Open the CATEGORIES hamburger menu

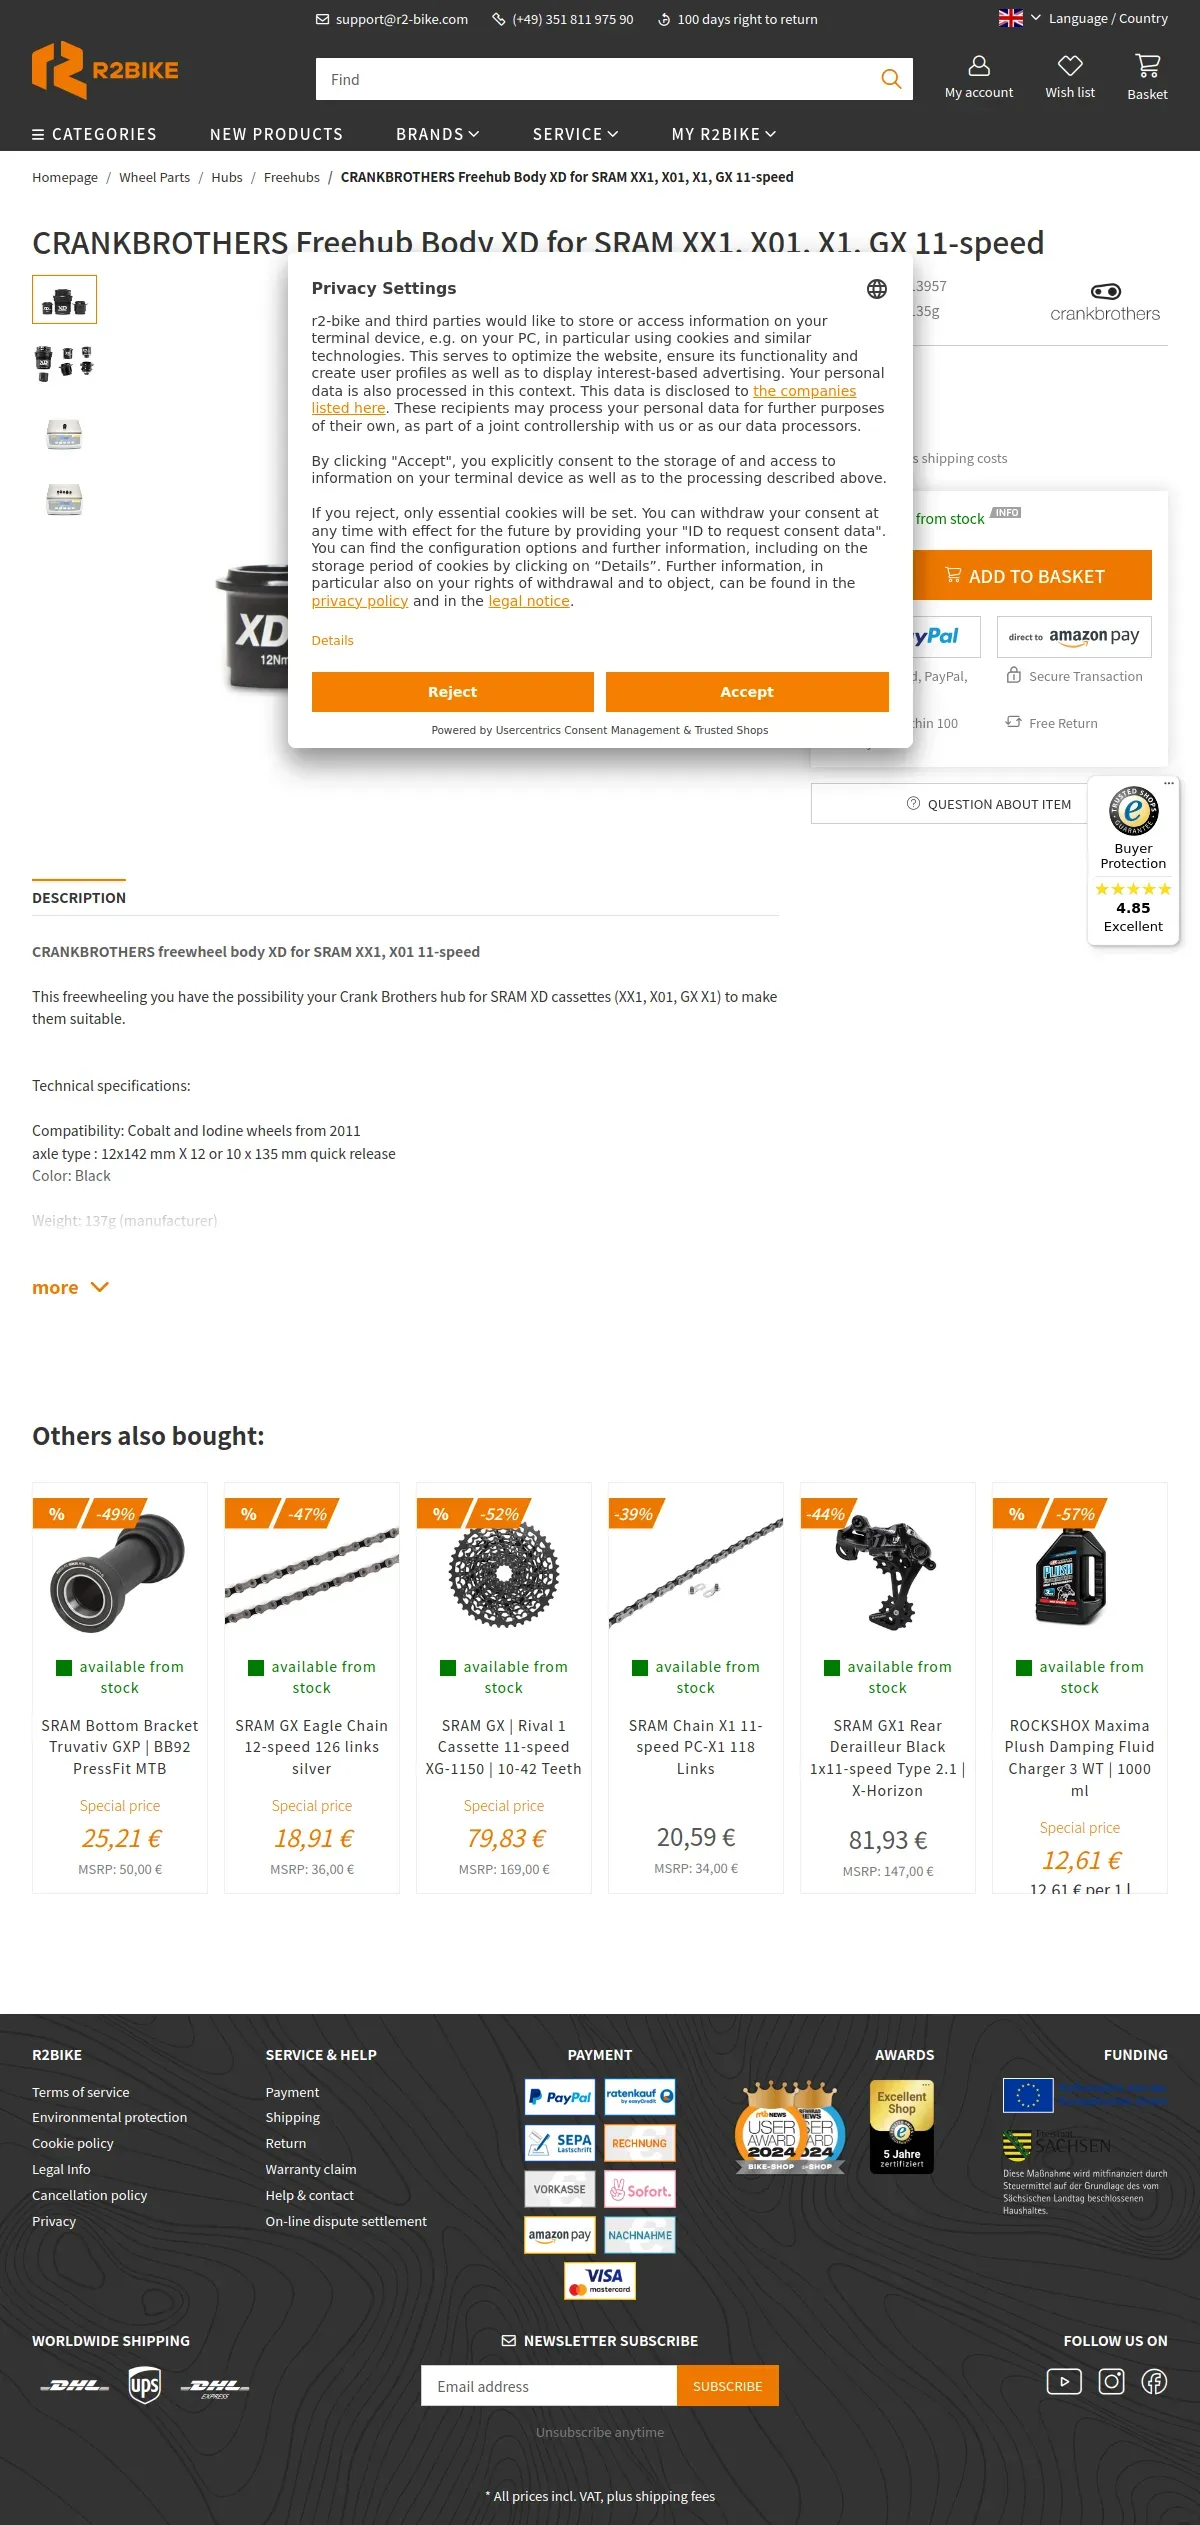coord(94,134)
